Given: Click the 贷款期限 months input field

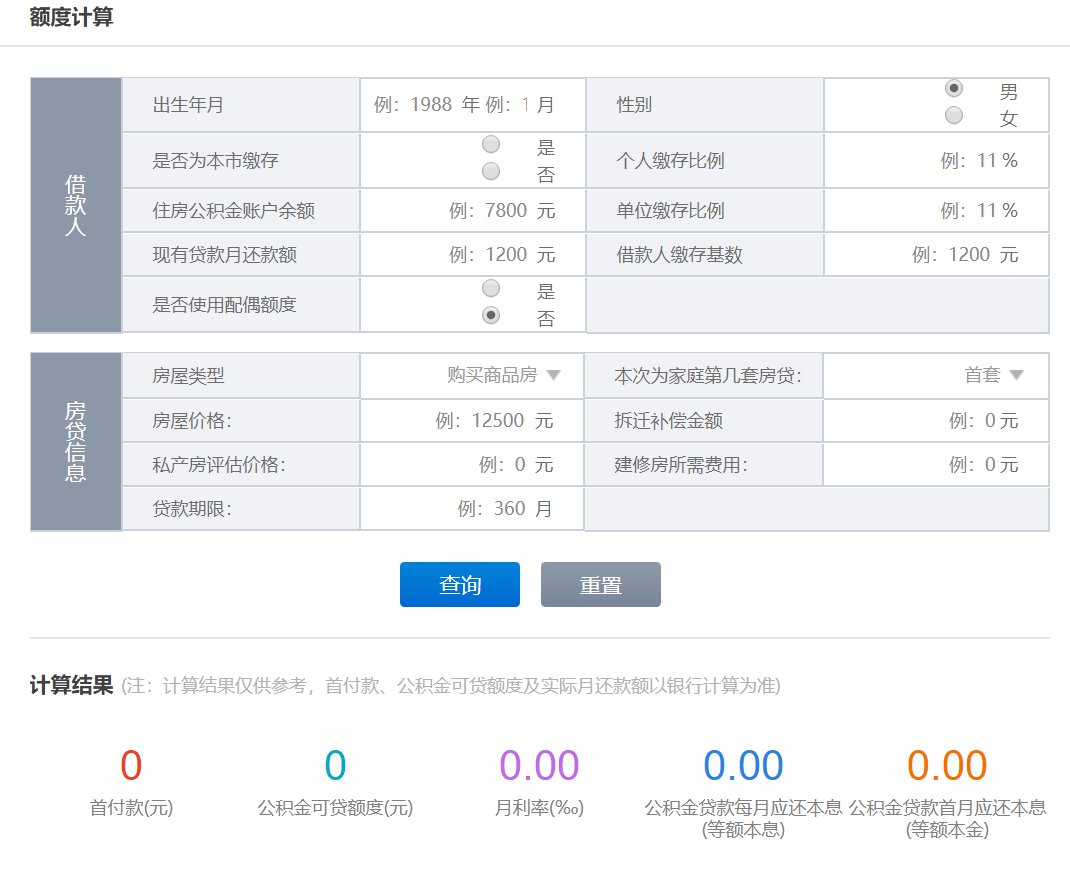Looking at the screenshot, I should click(491, 509).
